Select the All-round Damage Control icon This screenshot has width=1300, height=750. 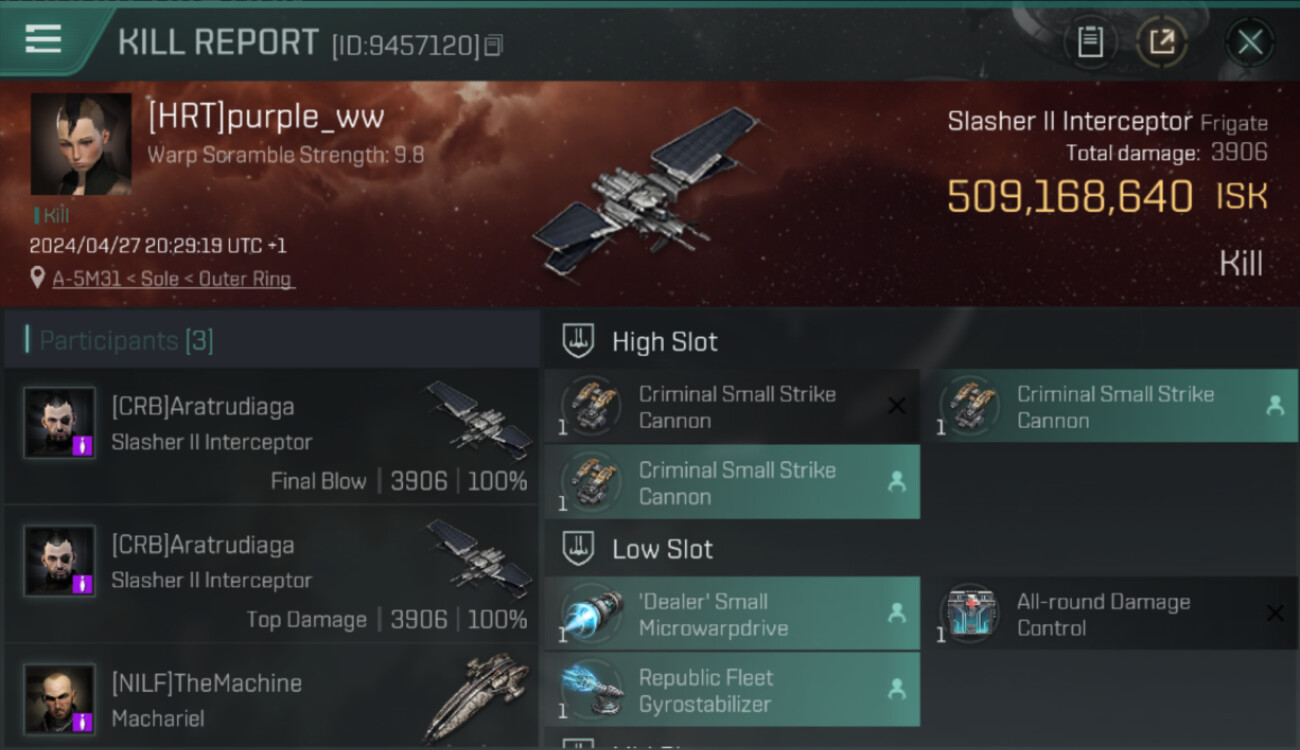(x=970, y=614)
